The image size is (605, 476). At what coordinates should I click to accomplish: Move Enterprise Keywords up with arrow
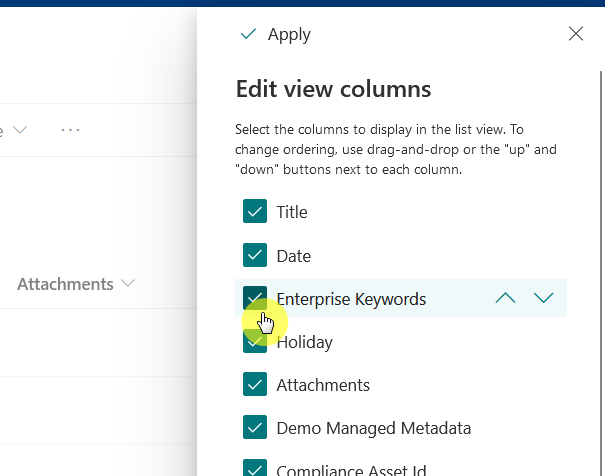[505, 298]
